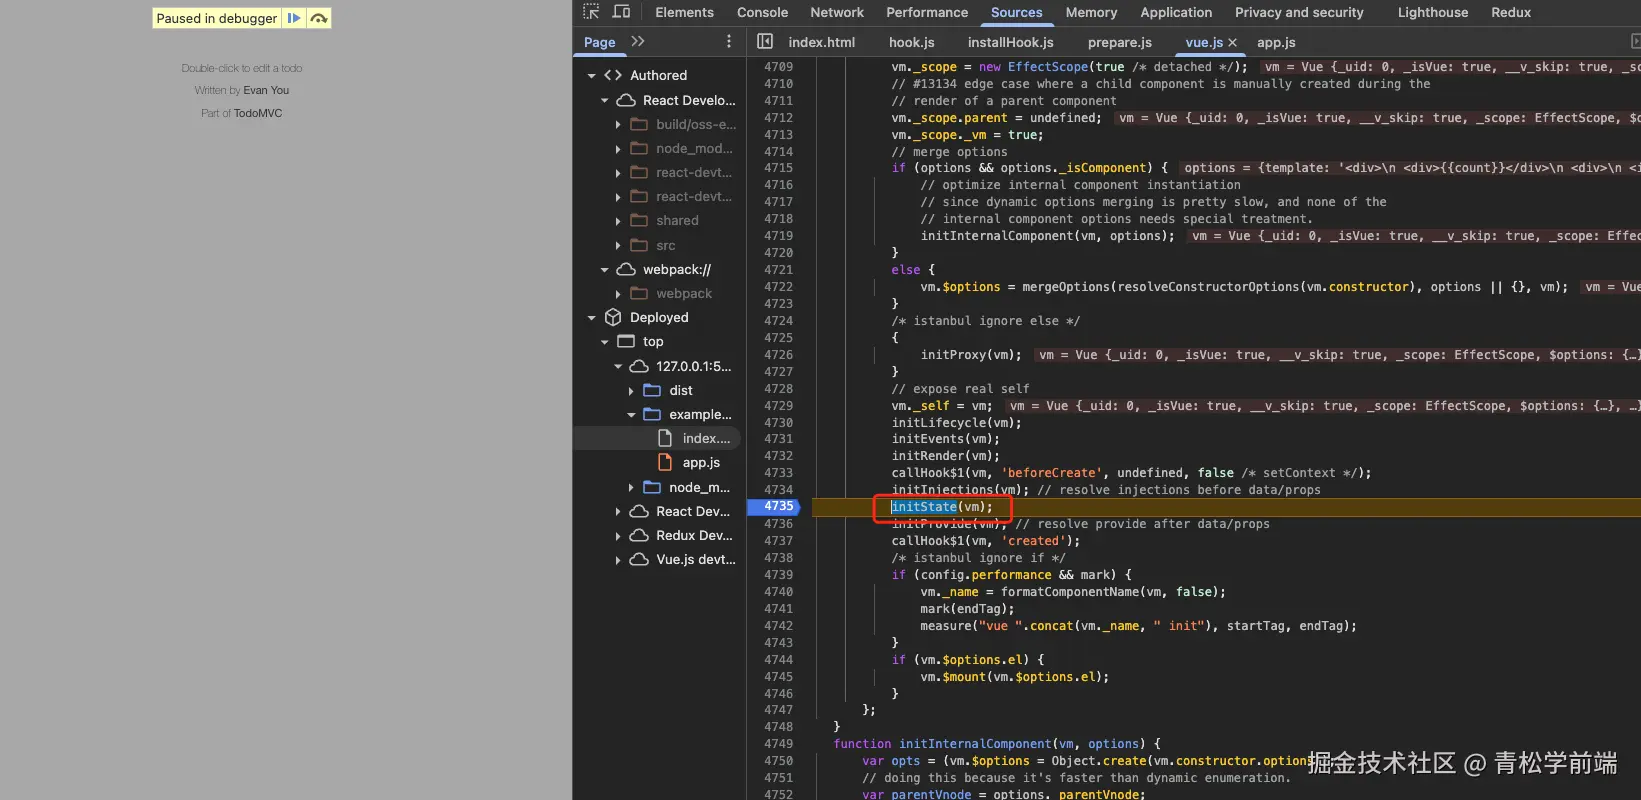The height and width of the screenshot is (800, 1641).
Task: Open the Evan You link
Action: tap(266, 90)
